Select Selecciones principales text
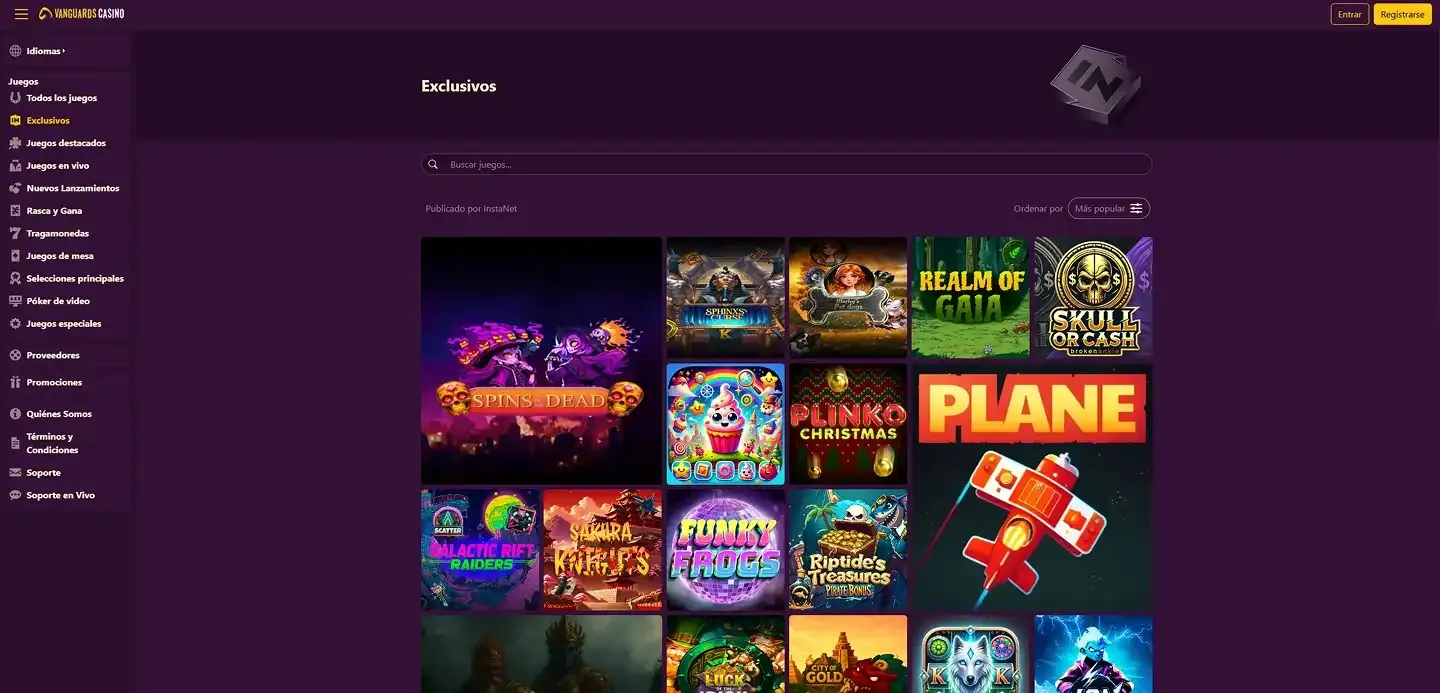Screen dimensions: 1440x693 pos(75,278)
